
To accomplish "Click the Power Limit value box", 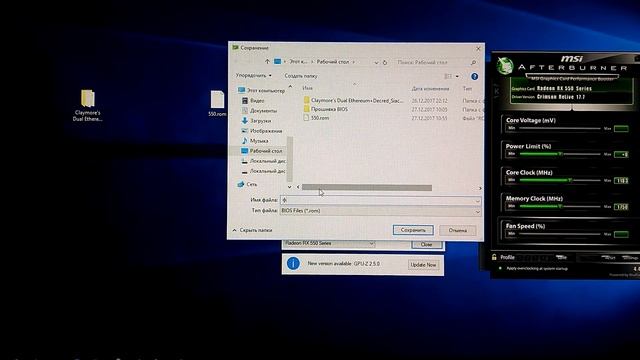I will click(621, 154).
